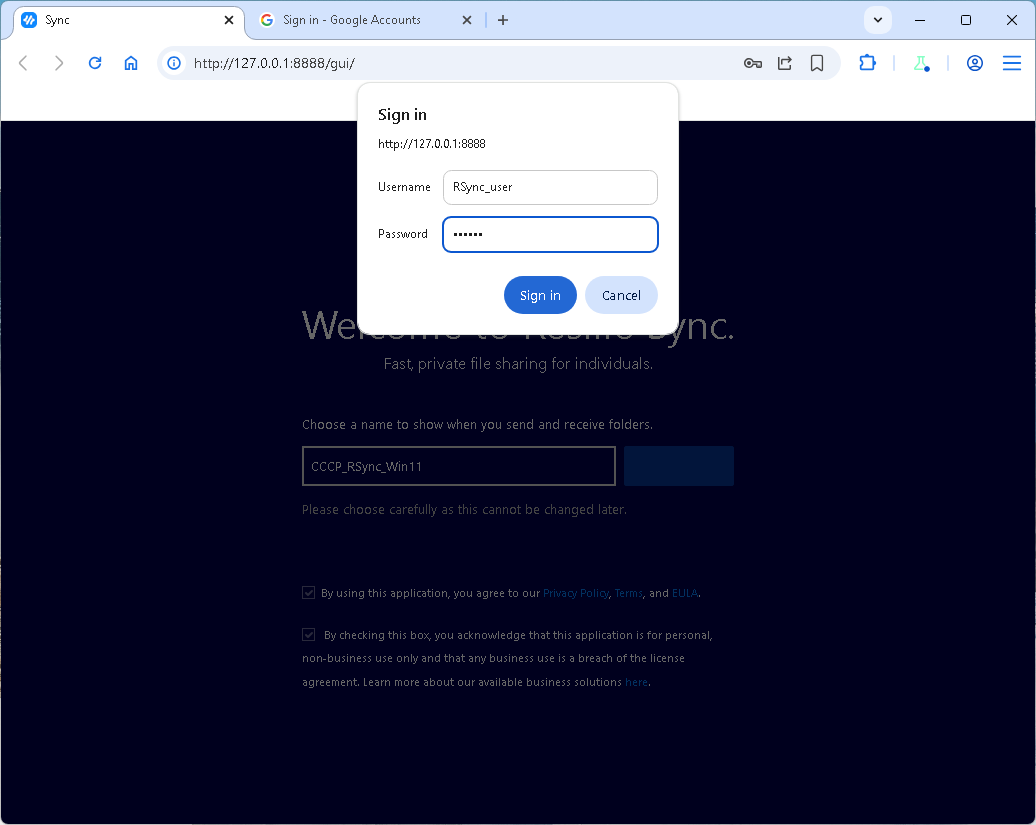
Task: Focus the Username field
Action: (x=550, y=187)
